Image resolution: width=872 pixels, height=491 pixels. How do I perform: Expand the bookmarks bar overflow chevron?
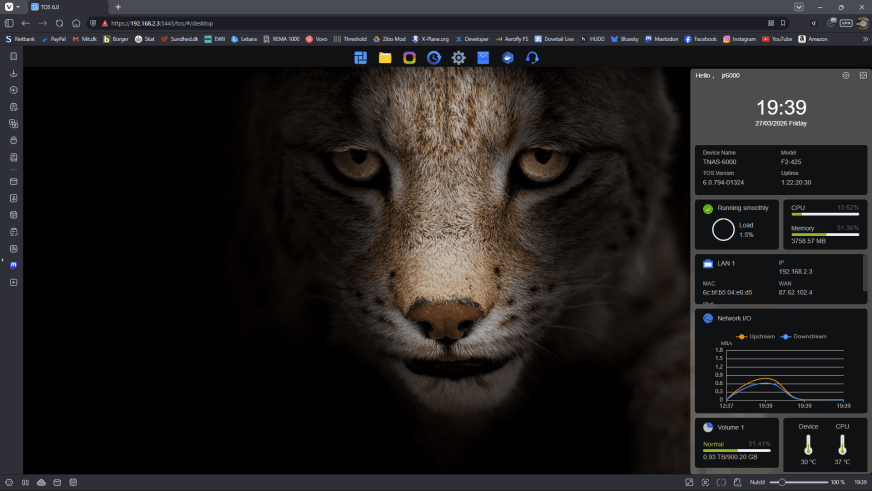coord(865,39)
